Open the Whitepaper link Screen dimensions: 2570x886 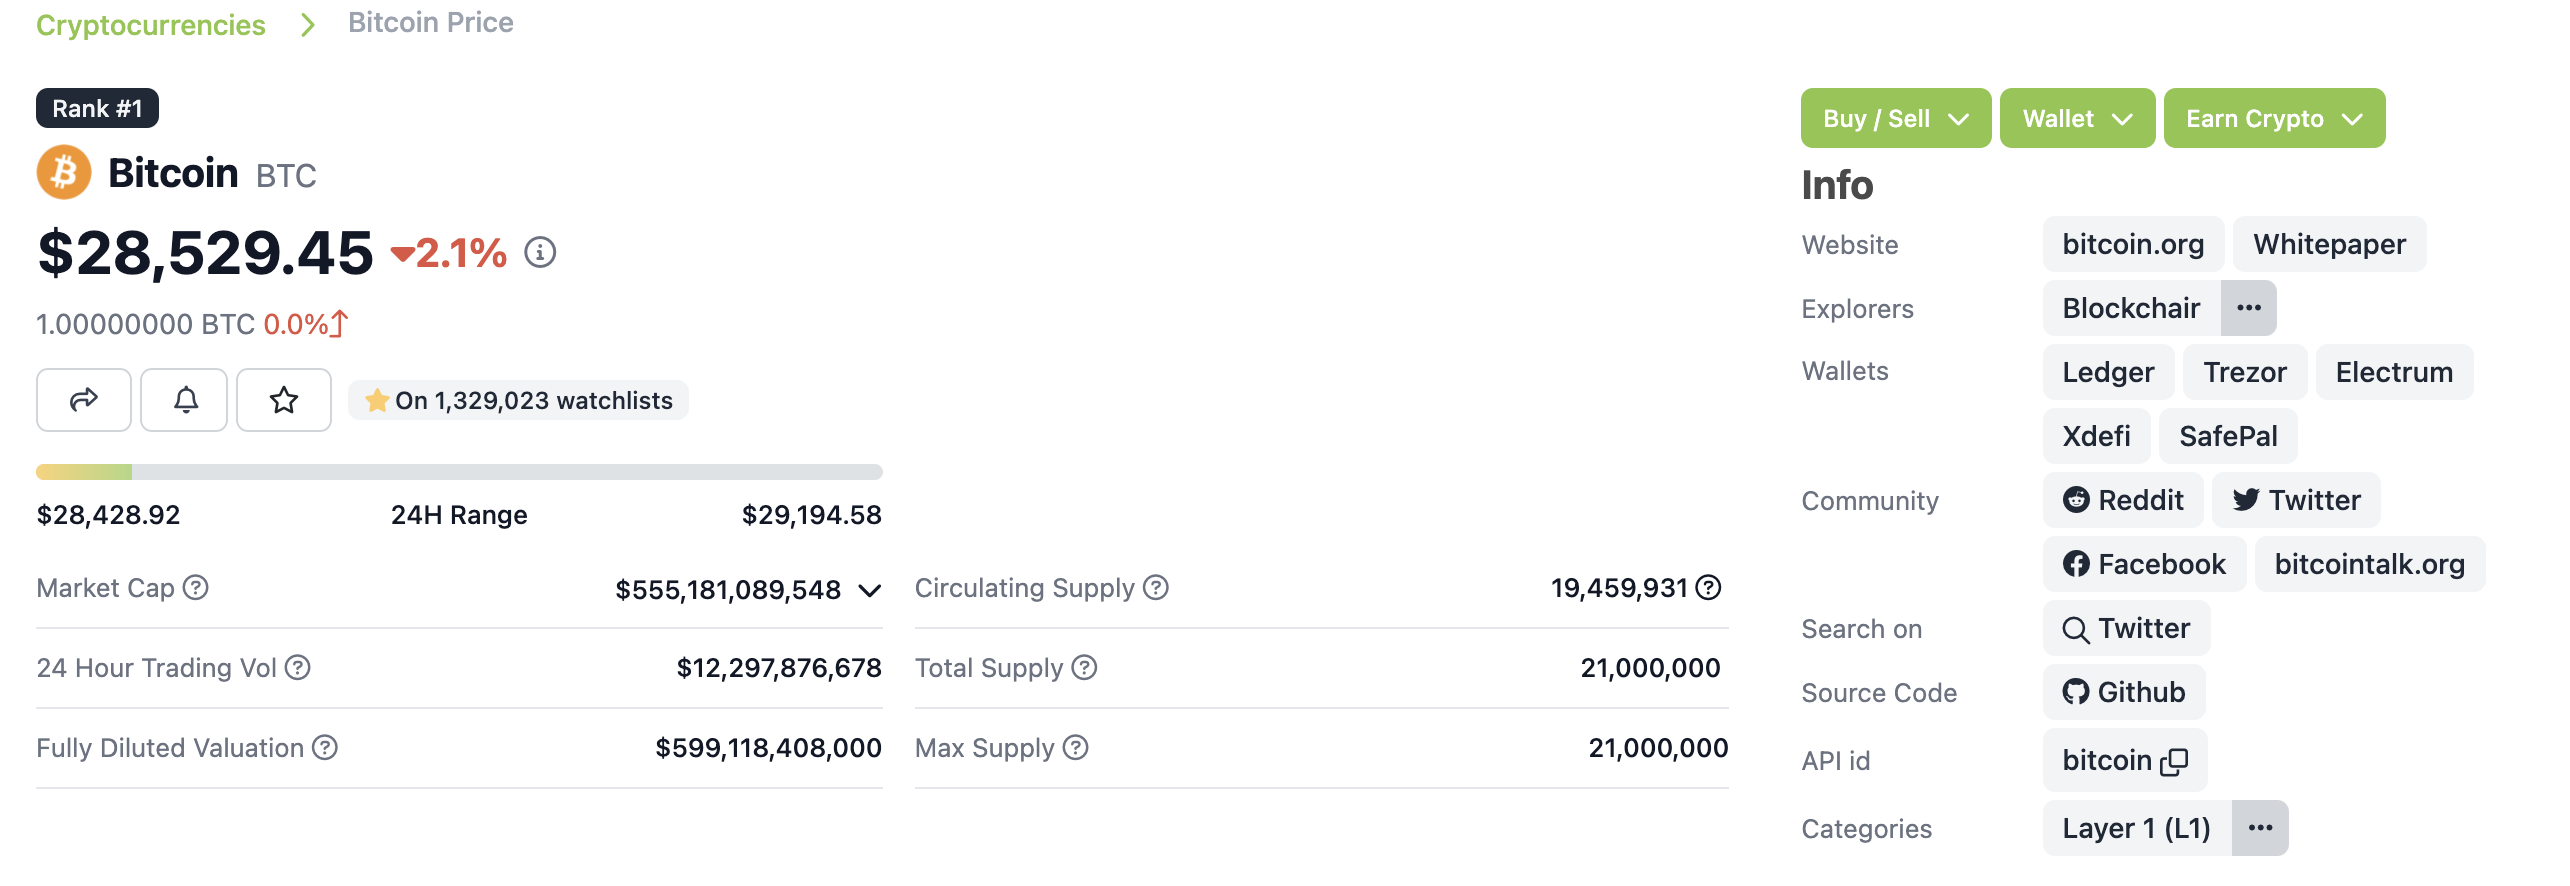click(x=2329, y=244)
